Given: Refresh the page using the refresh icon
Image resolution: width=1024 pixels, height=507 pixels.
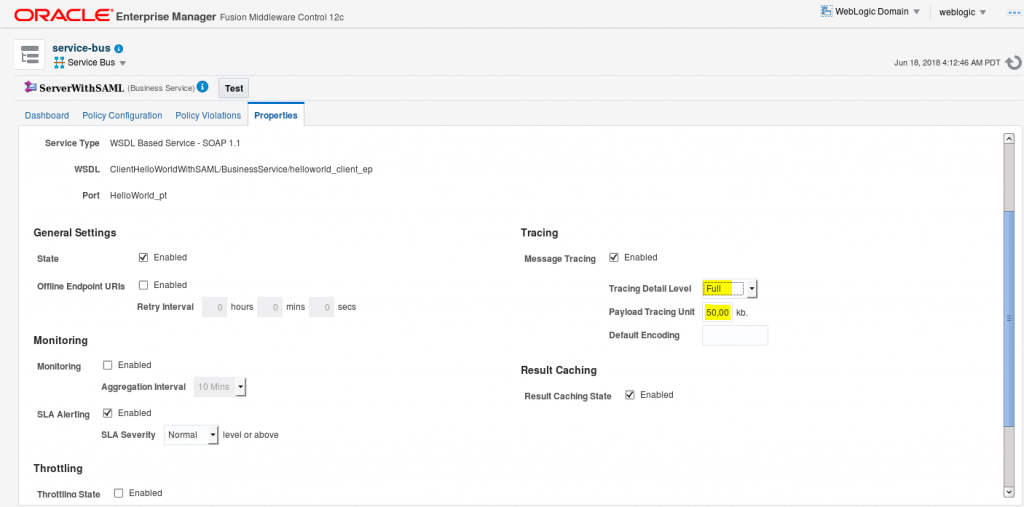Looking at the screenshot, I should pos(1013,63).
